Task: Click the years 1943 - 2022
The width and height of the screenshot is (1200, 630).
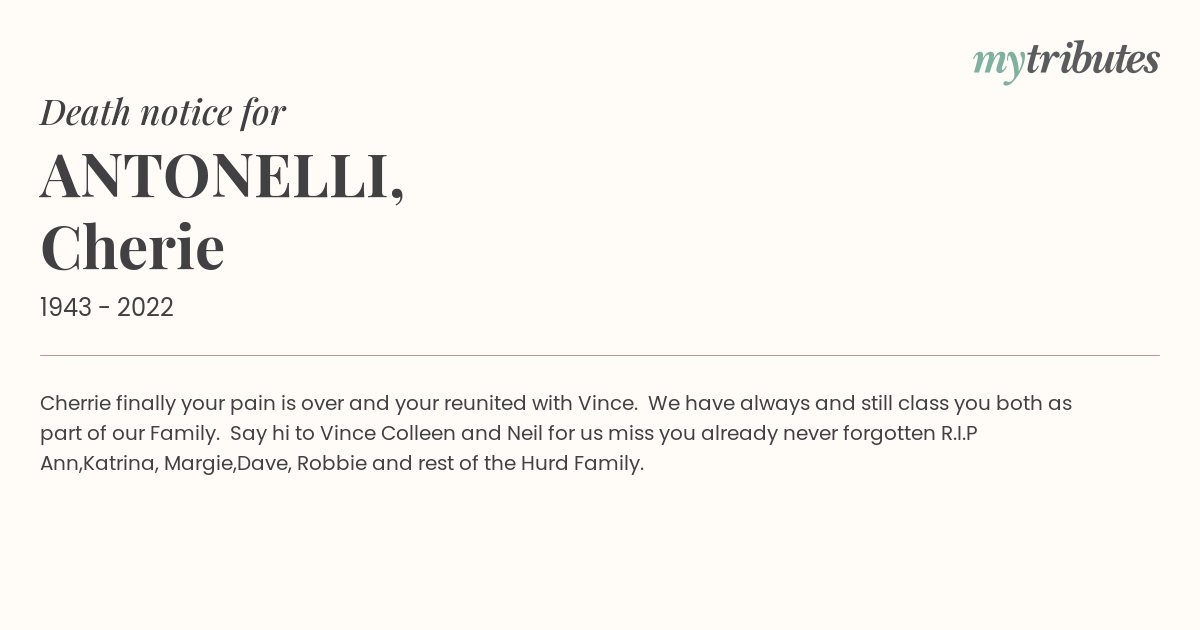Action: click(x=107, y=308)
